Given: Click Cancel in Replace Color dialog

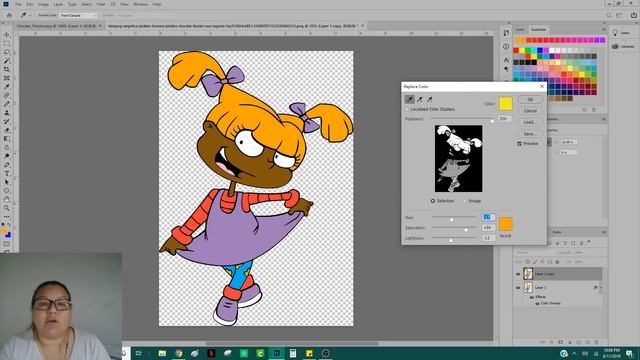Looking at the screenshot, I should click(x=530, y=111).
